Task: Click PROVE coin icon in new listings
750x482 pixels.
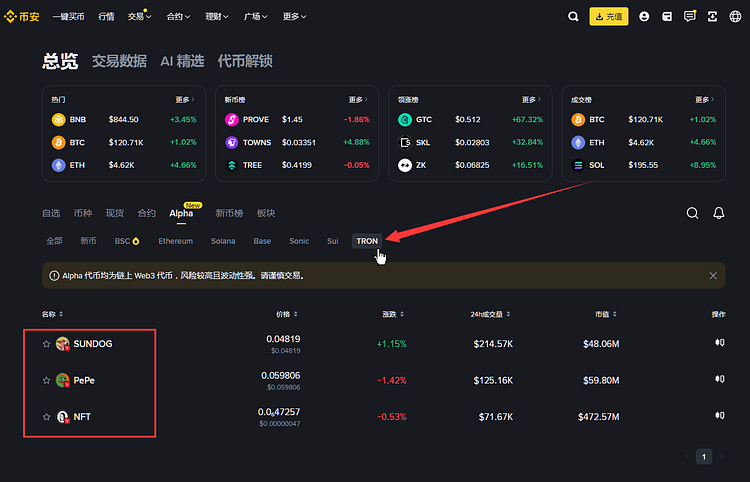Action: pos(232,120)
